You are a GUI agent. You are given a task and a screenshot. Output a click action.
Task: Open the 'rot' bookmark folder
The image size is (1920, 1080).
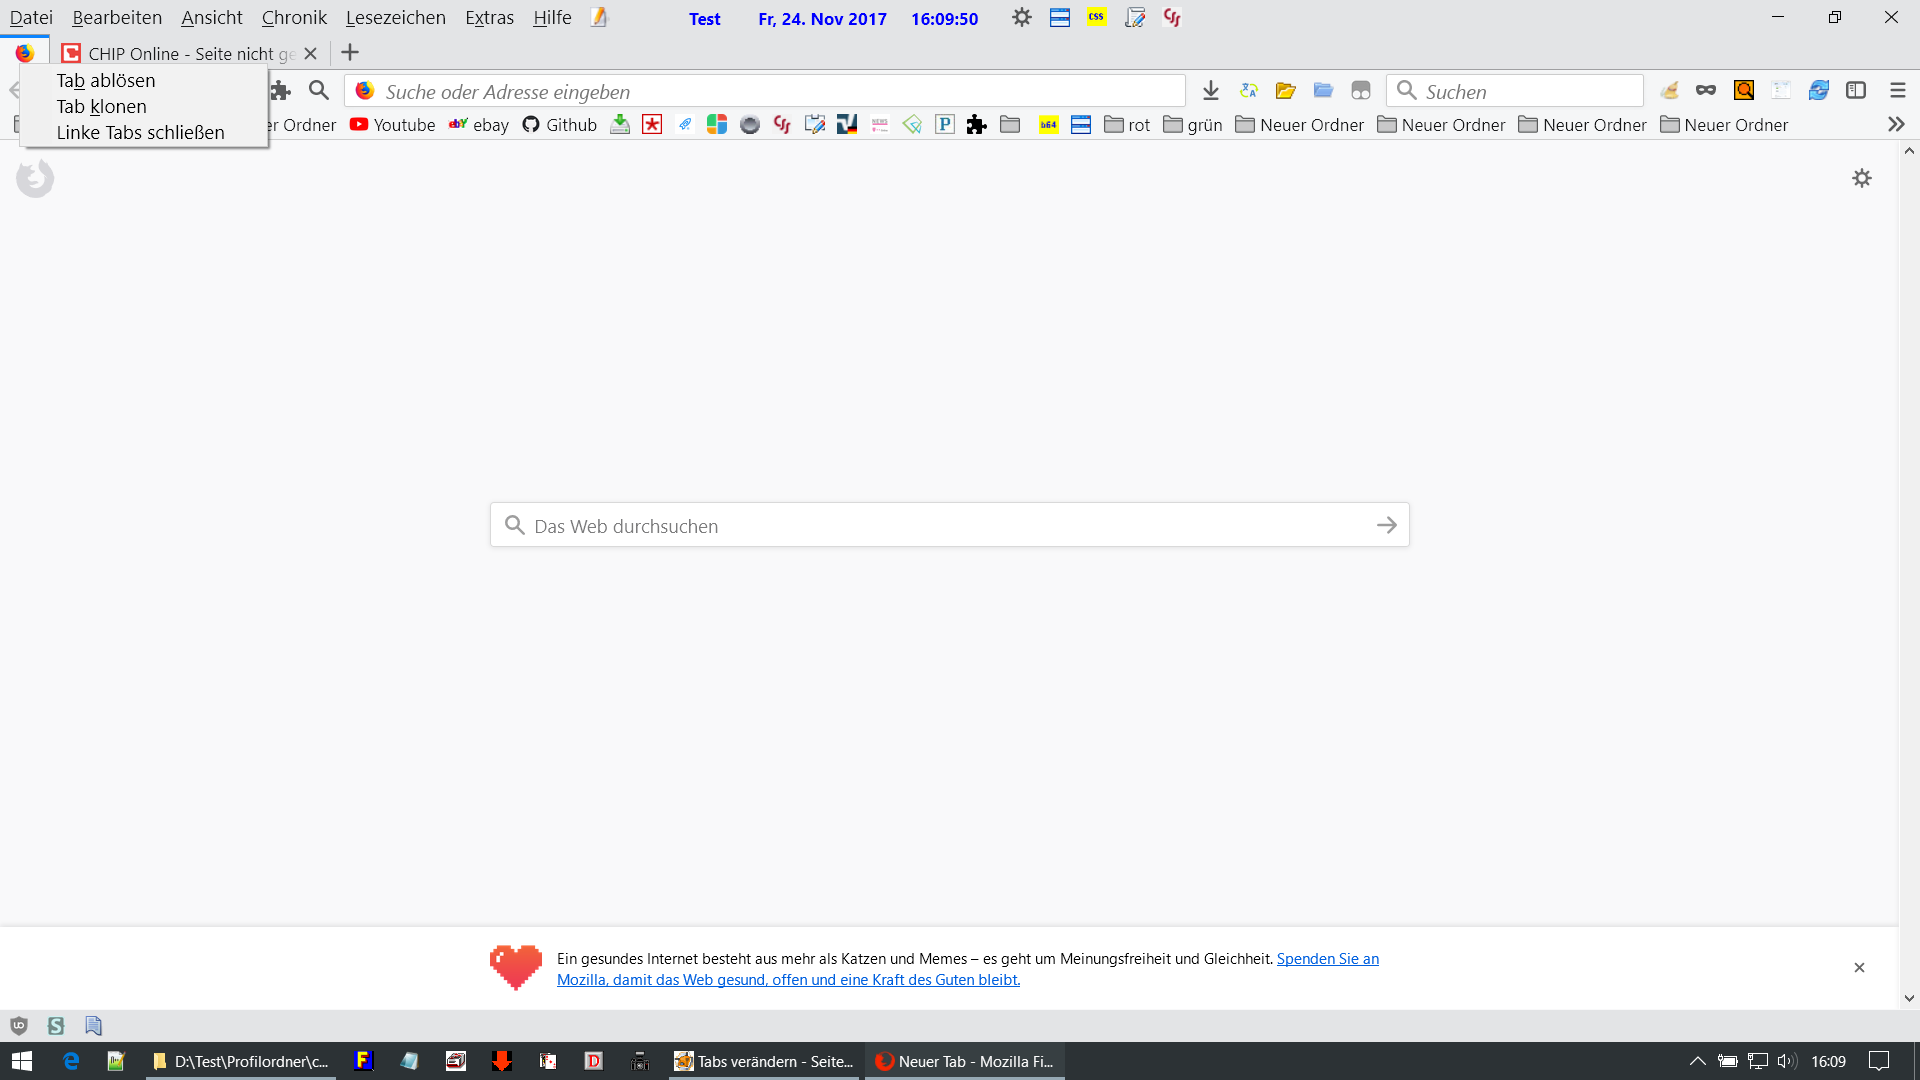pos(1127,125)
